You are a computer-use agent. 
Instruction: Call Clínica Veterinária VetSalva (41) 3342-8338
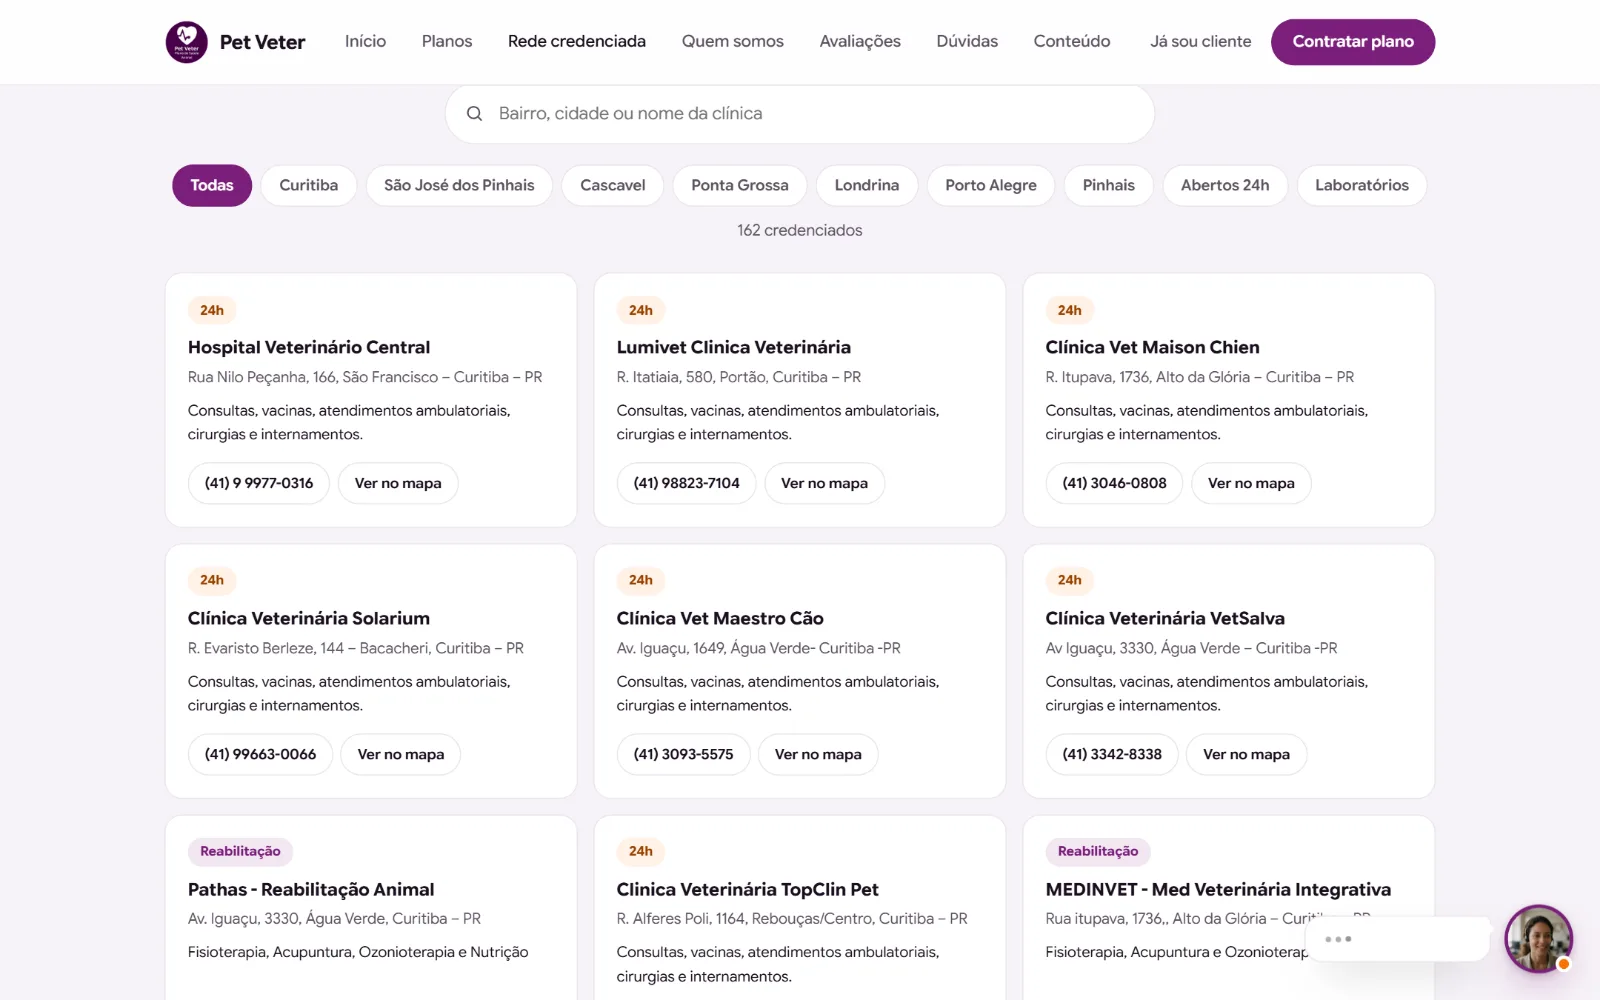point(1112,755)
